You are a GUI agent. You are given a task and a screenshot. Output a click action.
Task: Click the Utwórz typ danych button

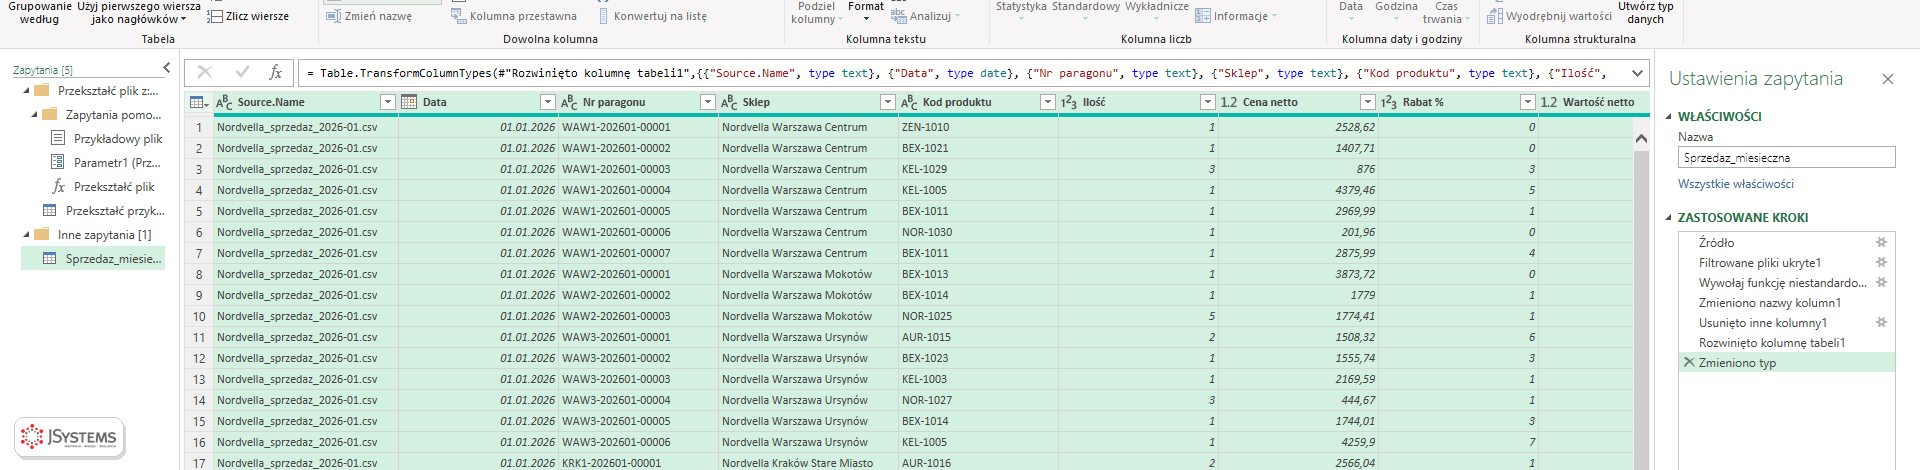click(x=1646, y=12)
